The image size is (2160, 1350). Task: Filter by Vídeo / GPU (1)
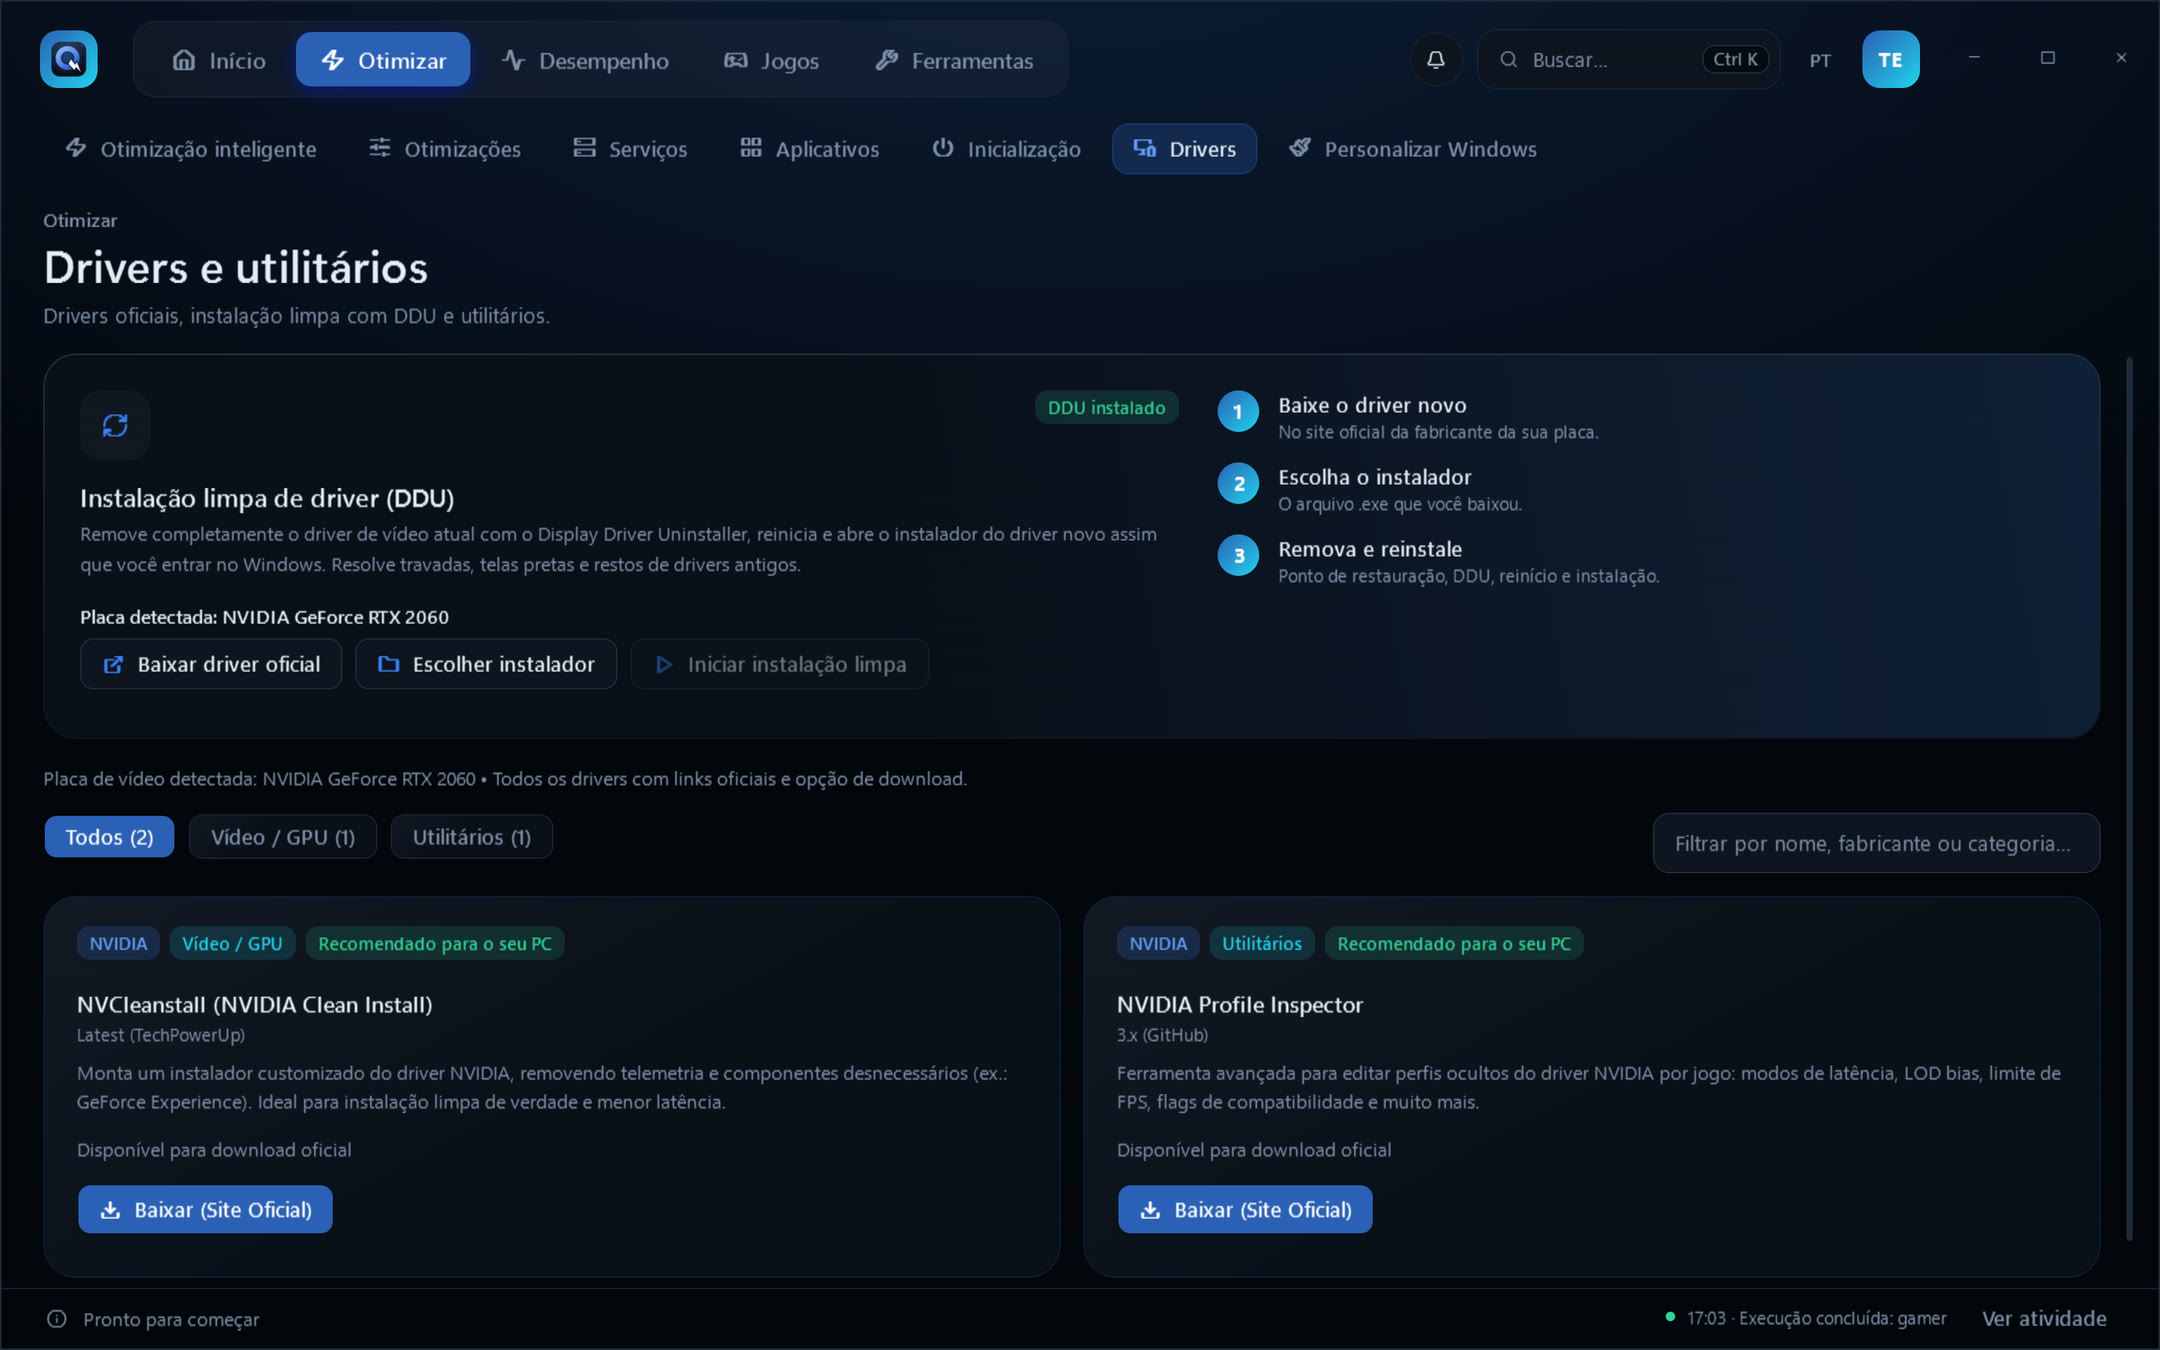tap(283, 837)
